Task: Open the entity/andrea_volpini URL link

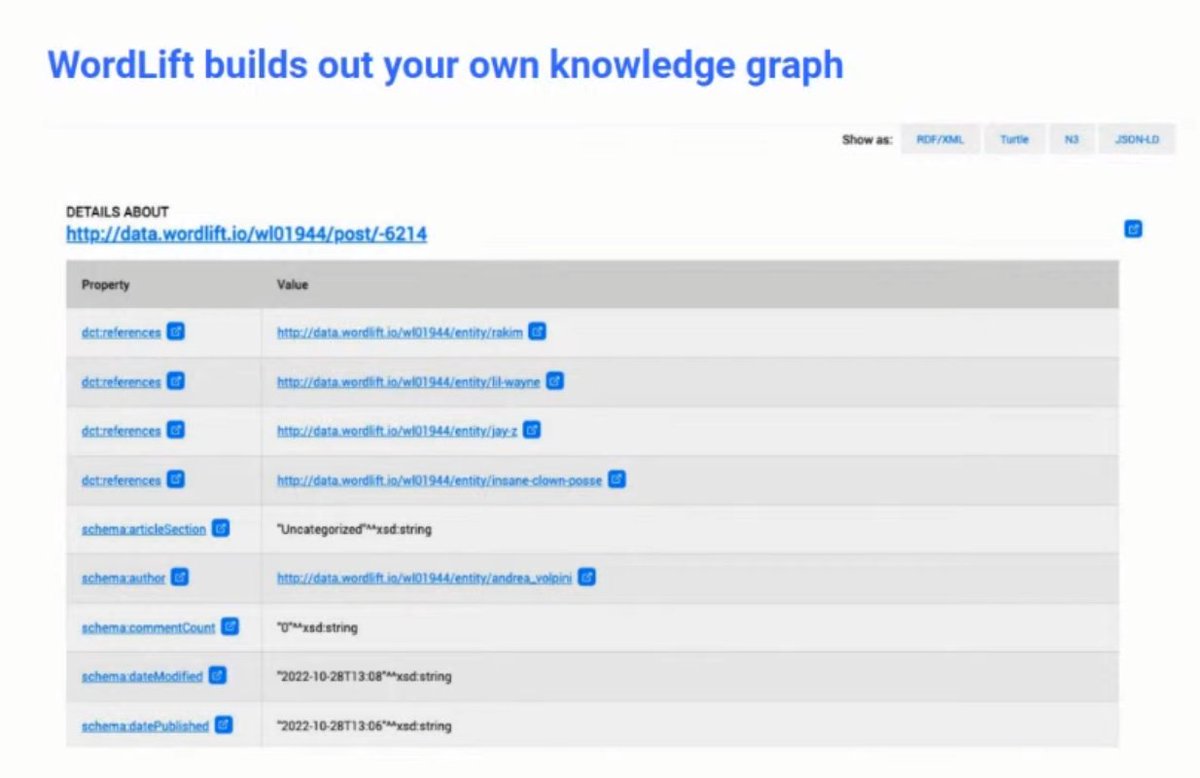Action: click(424, 578)
